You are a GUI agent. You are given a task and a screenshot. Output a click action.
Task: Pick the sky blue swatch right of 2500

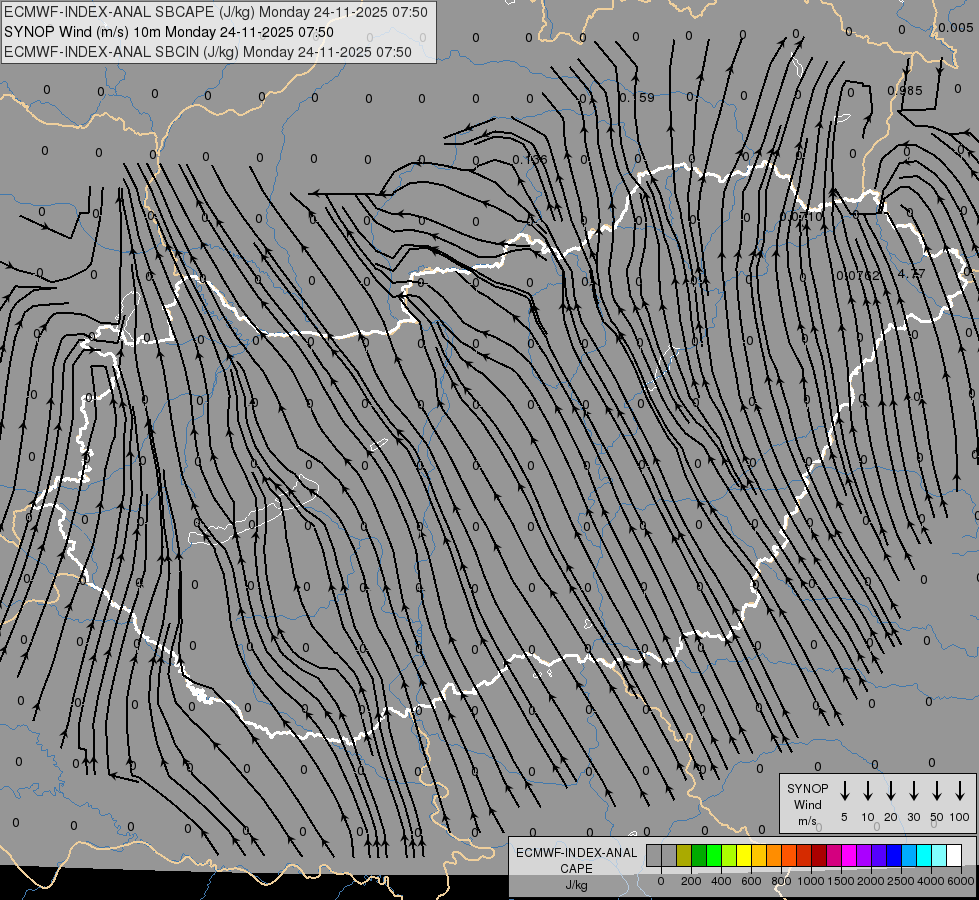(x=909, y=855)
